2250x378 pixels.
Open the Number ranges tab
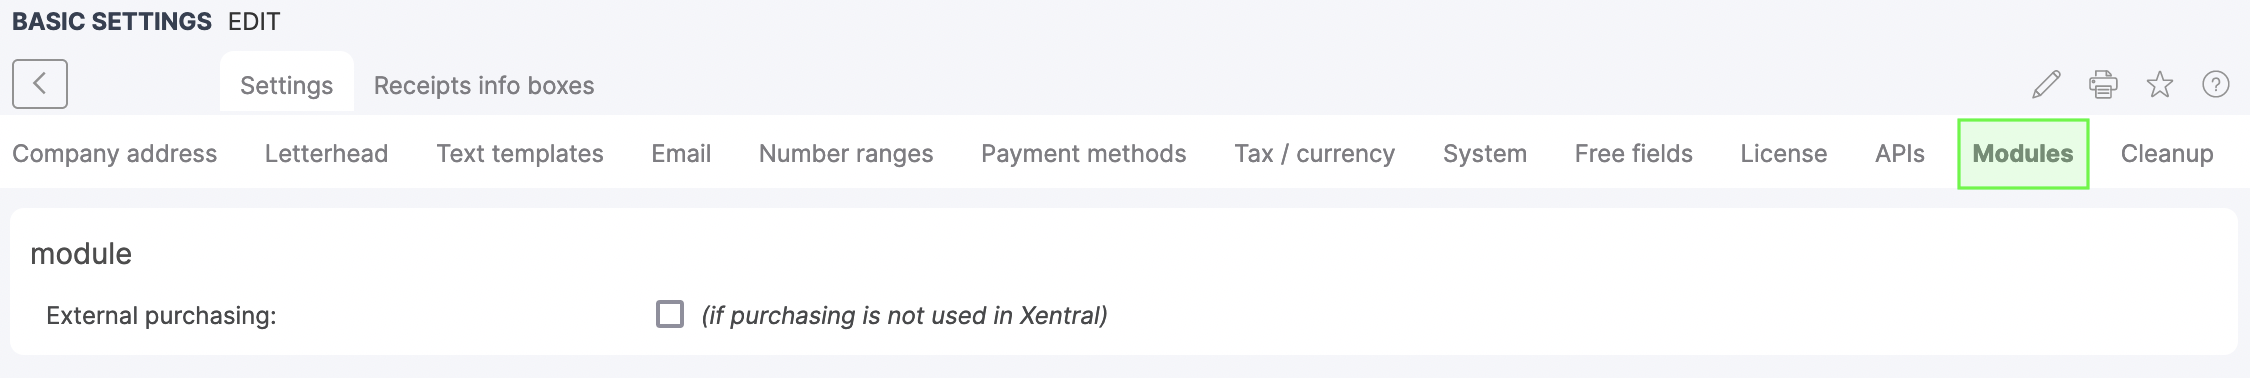(x=846, y=153)
